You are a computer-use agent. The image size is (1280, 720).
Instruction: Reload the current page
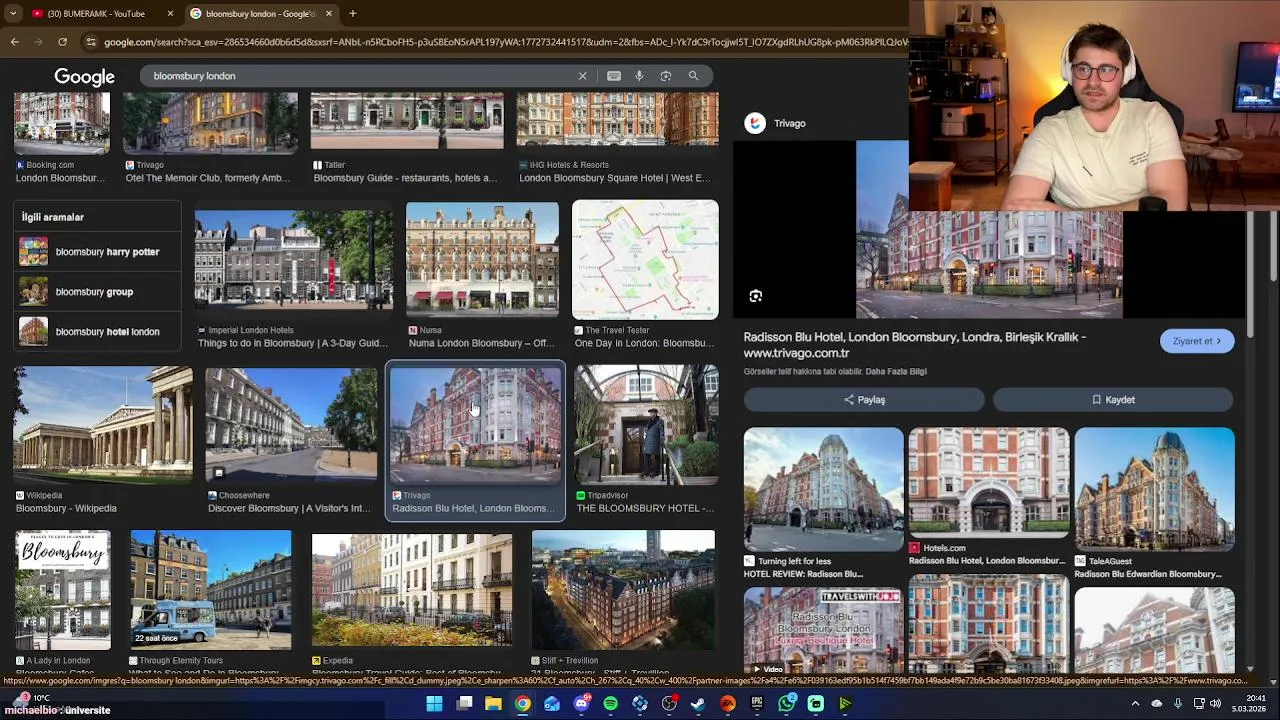point(62,42)
